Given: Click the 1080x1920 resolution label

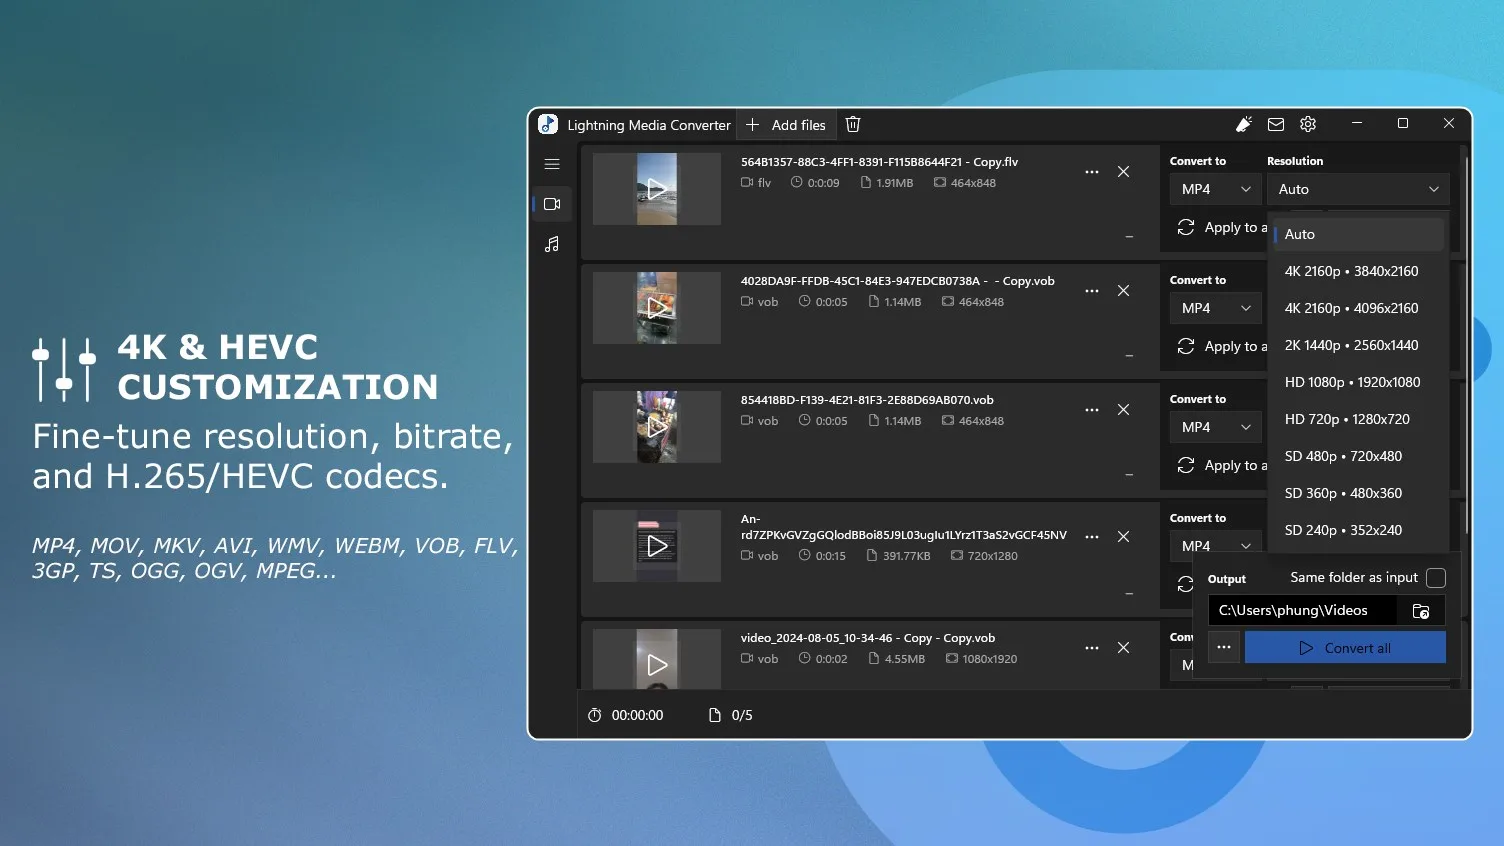Looking at the screenshot, I should click(x=981, y=659).
